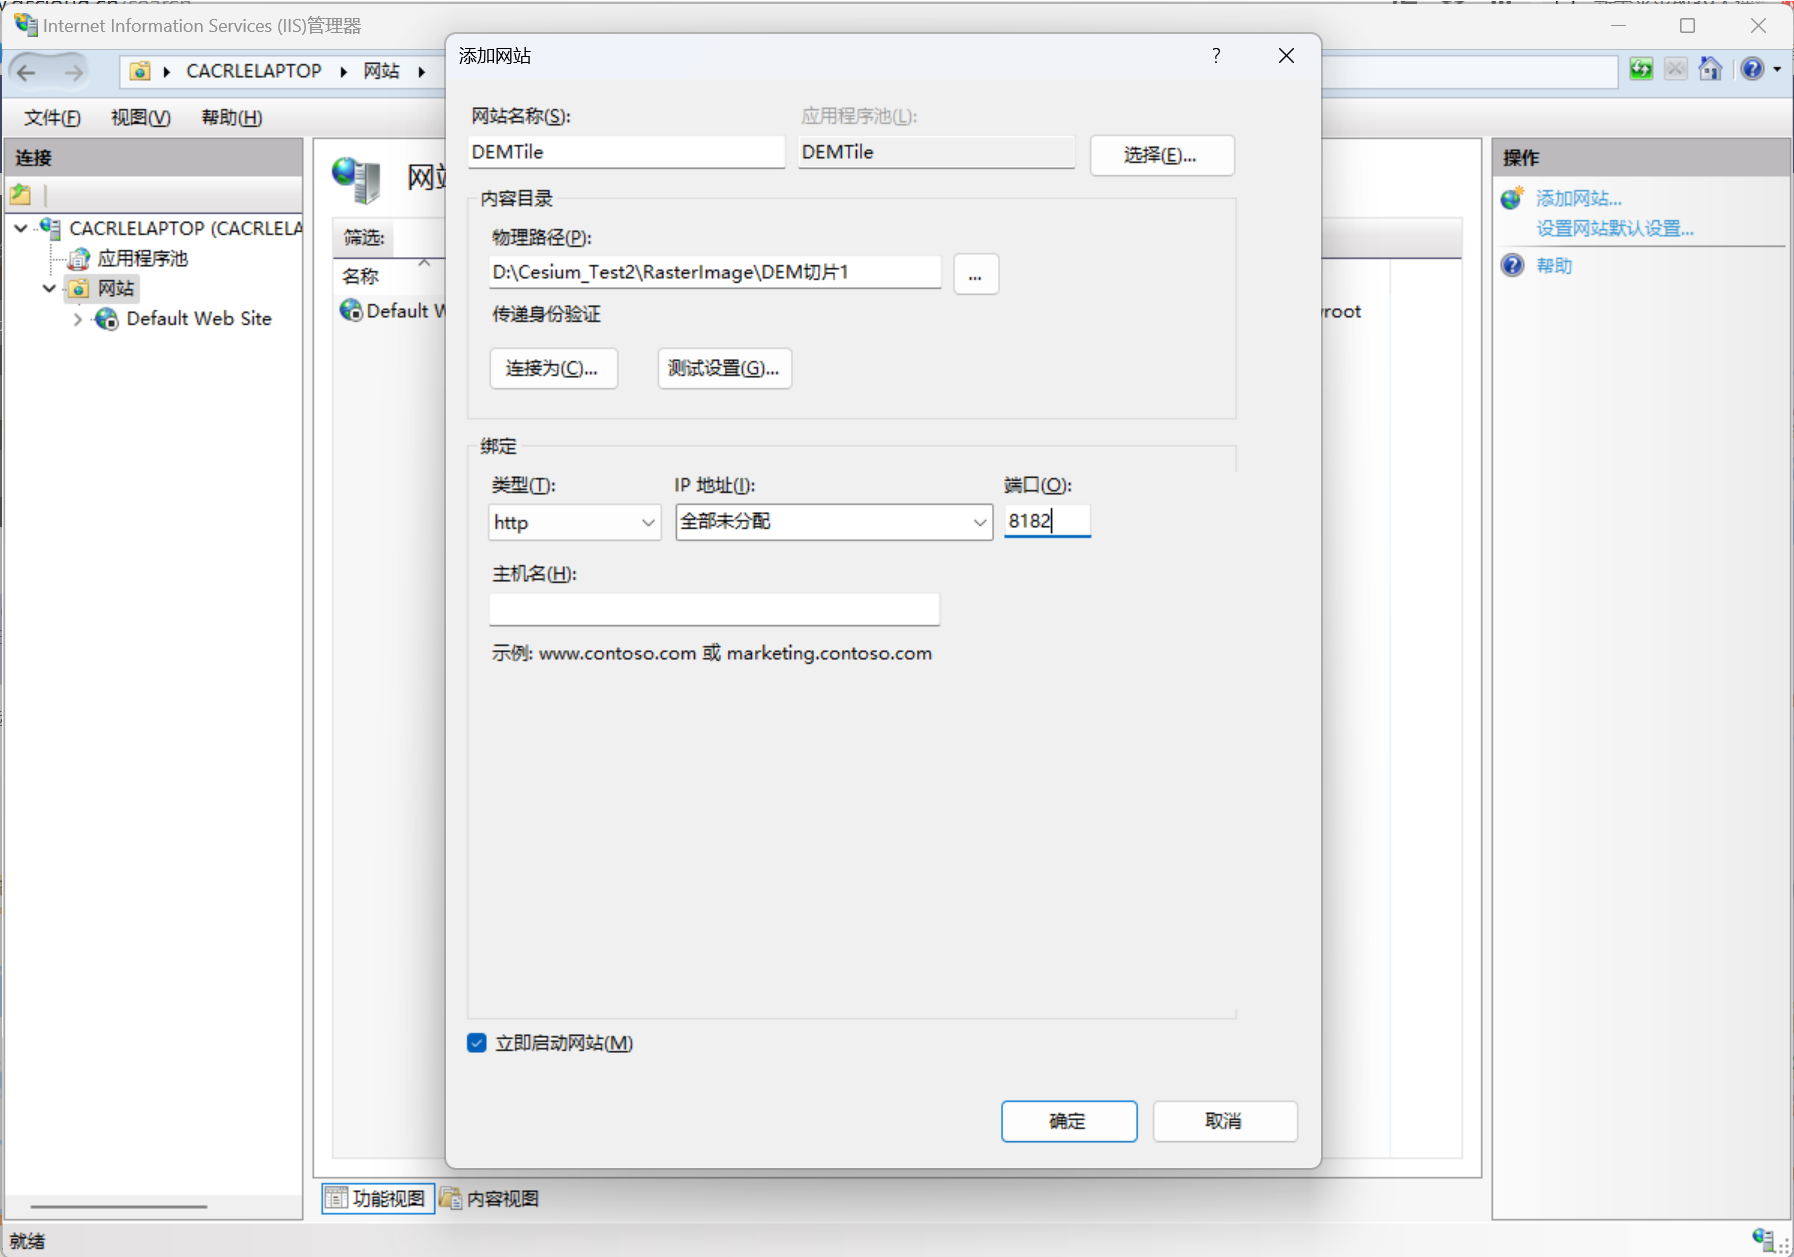The image size is (1794, 1257).
Task: Switch to the 功能视图 tab
Action: (x=378, y=1198)
